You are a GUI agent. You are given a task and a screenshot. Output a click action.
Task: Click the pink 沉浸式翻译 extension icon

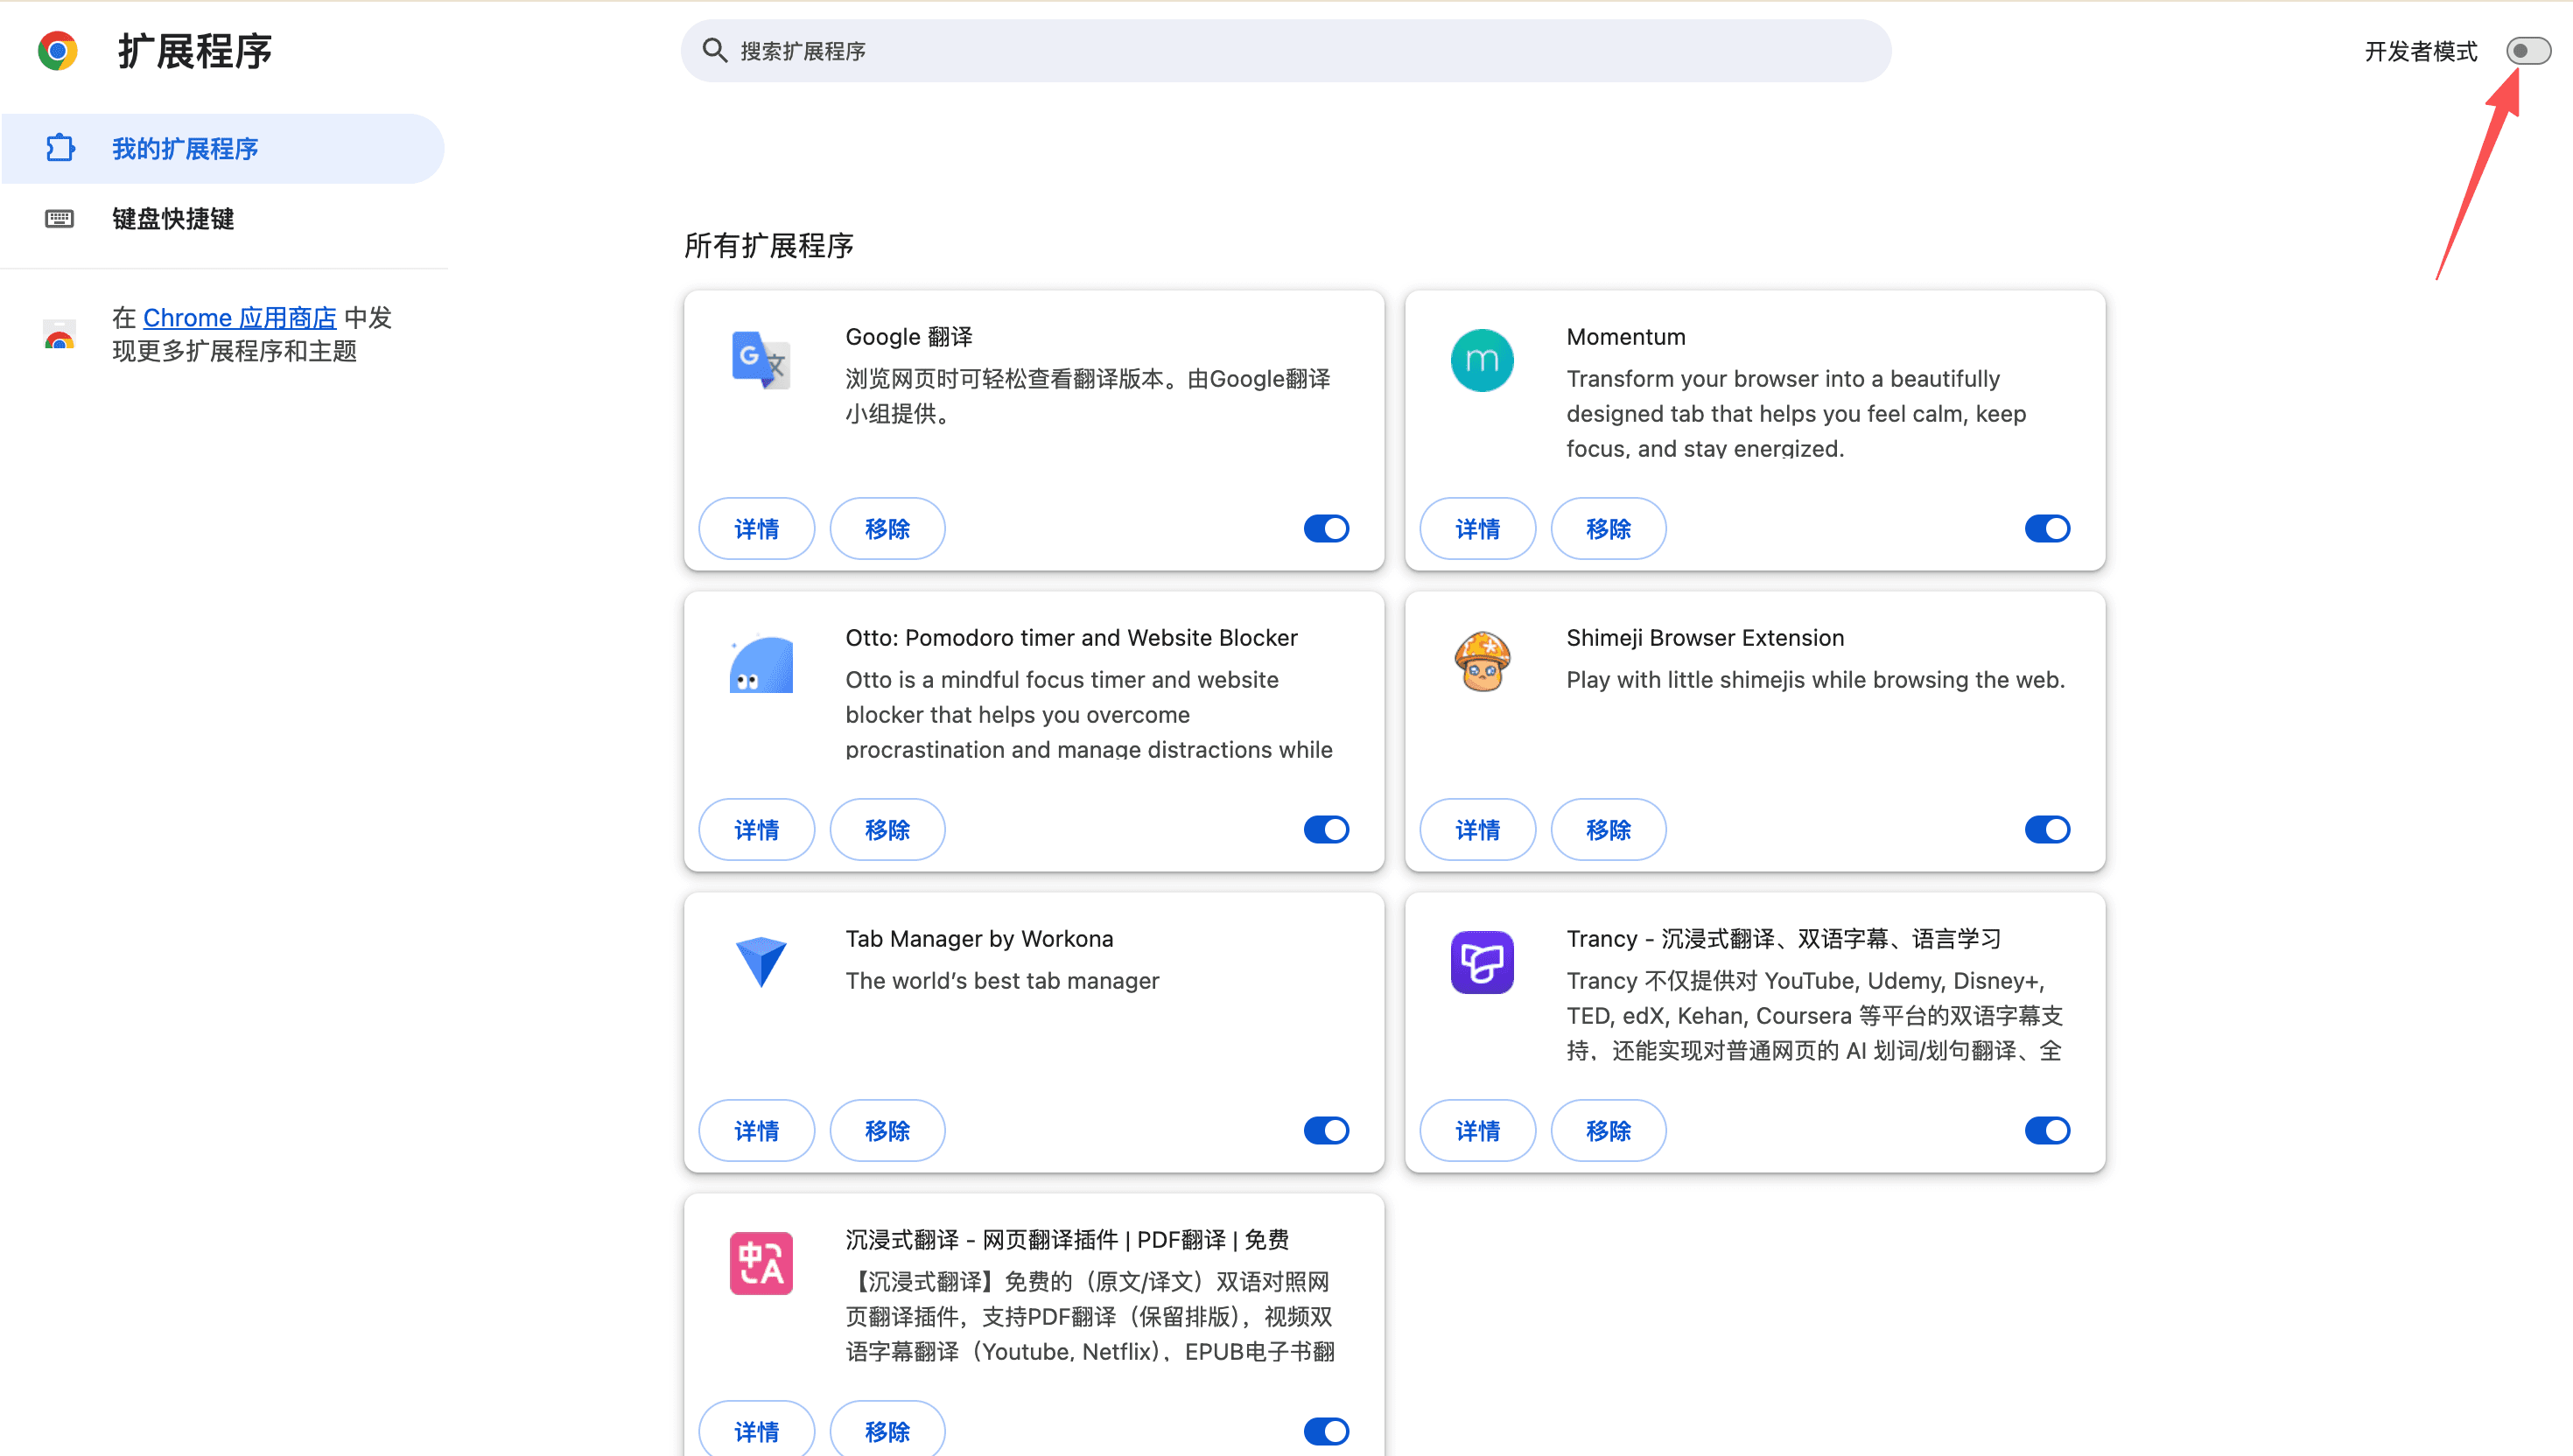click(x=760, y=1263)
